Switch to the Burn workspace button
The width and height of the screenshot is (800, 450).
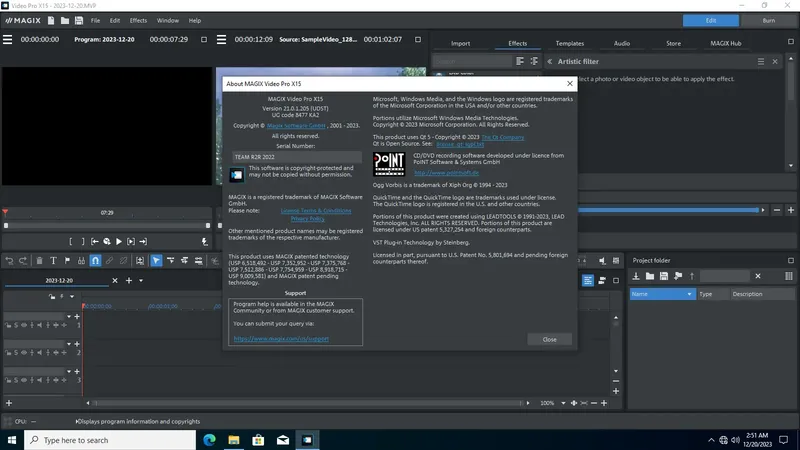point(769,20)
